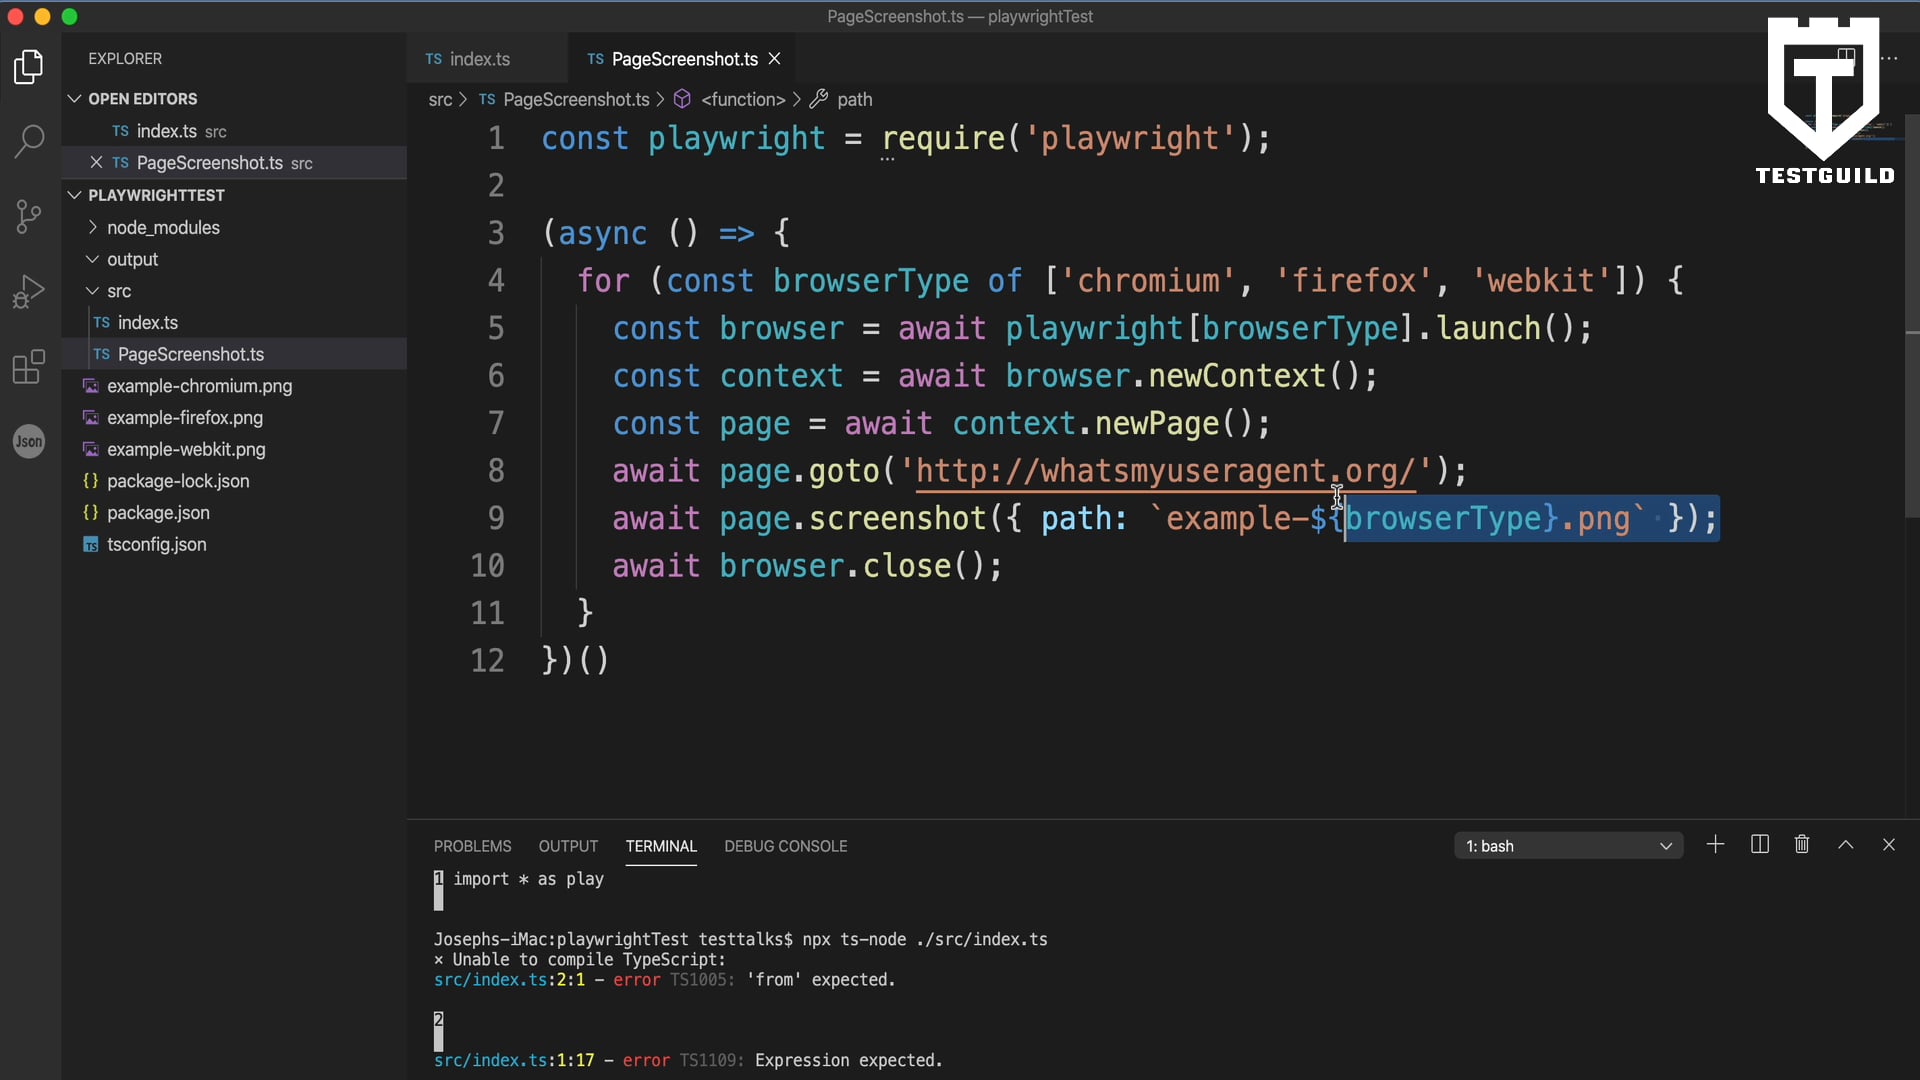Split the terminal panel
Screen dimensions: 1920x1080
pos(1760,845)
